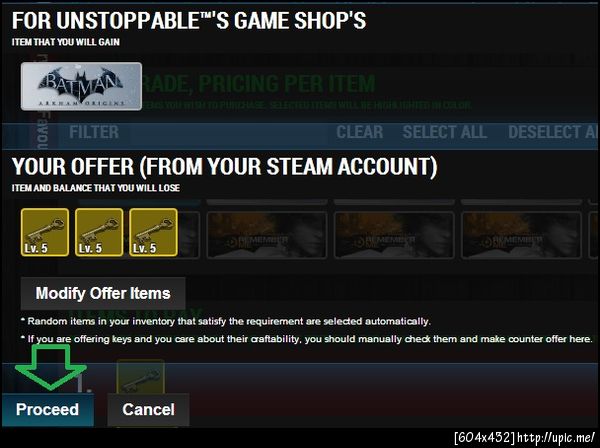Click the key craftability notice text

(x=307, y=339)
